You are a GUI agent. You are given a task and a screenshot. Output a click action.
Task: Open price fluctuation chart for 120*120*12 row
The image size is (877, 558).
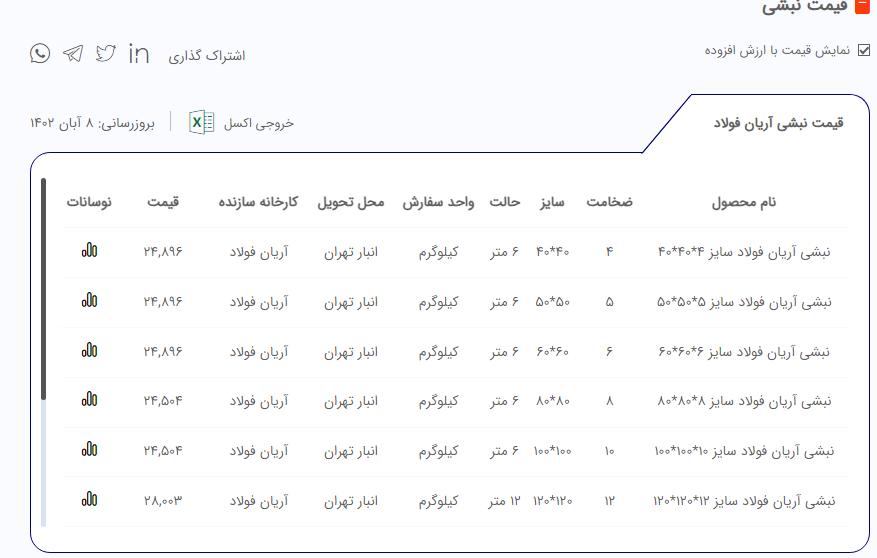pyautogui.click(x=90, y=499)
